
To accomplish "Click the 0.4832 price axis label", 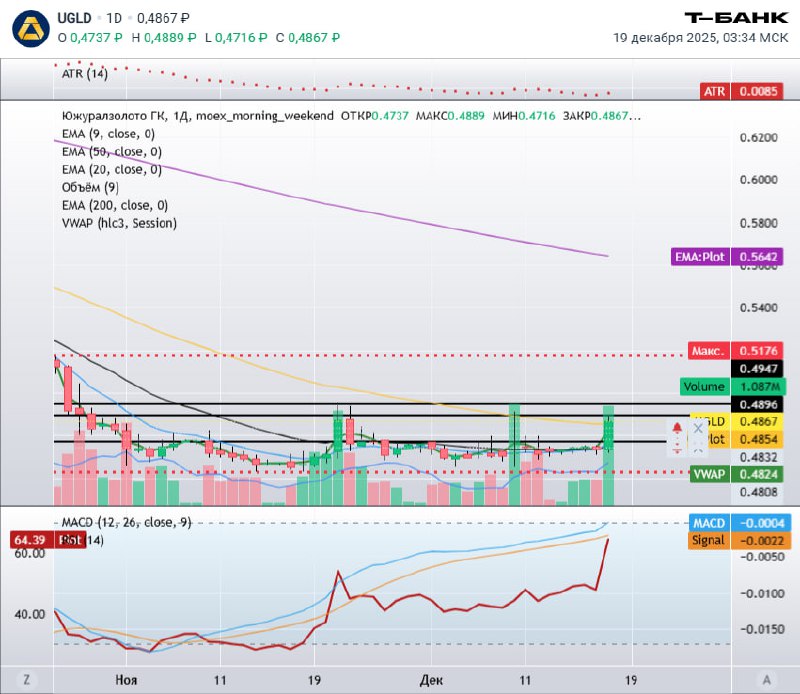I will click(x=759, y=457).
